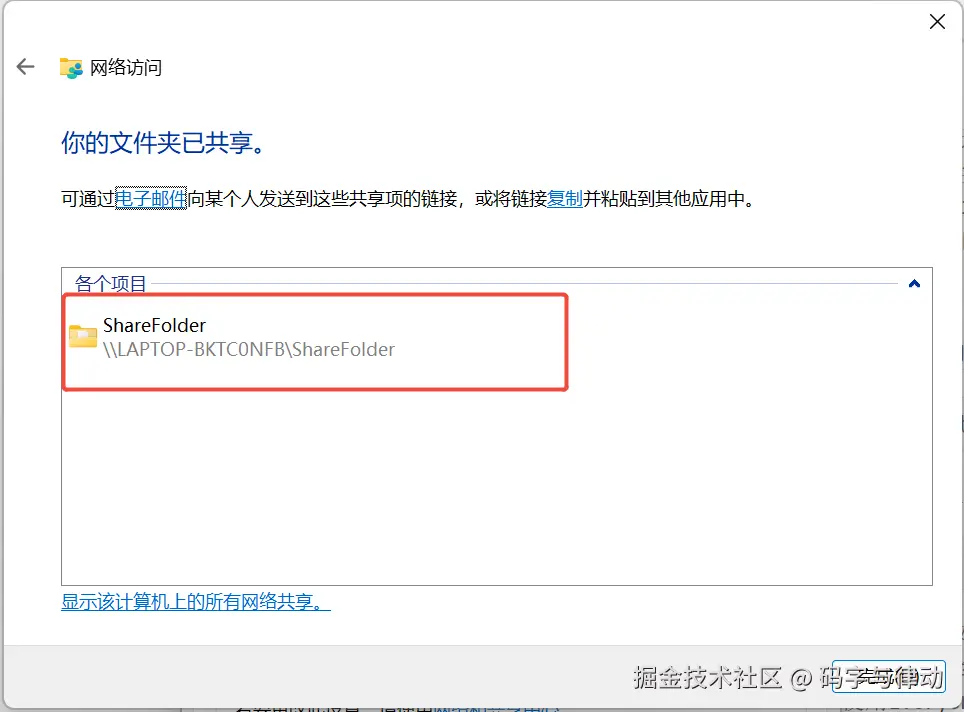Click the heading 你的文件夹已共享。

coord(164,143)
